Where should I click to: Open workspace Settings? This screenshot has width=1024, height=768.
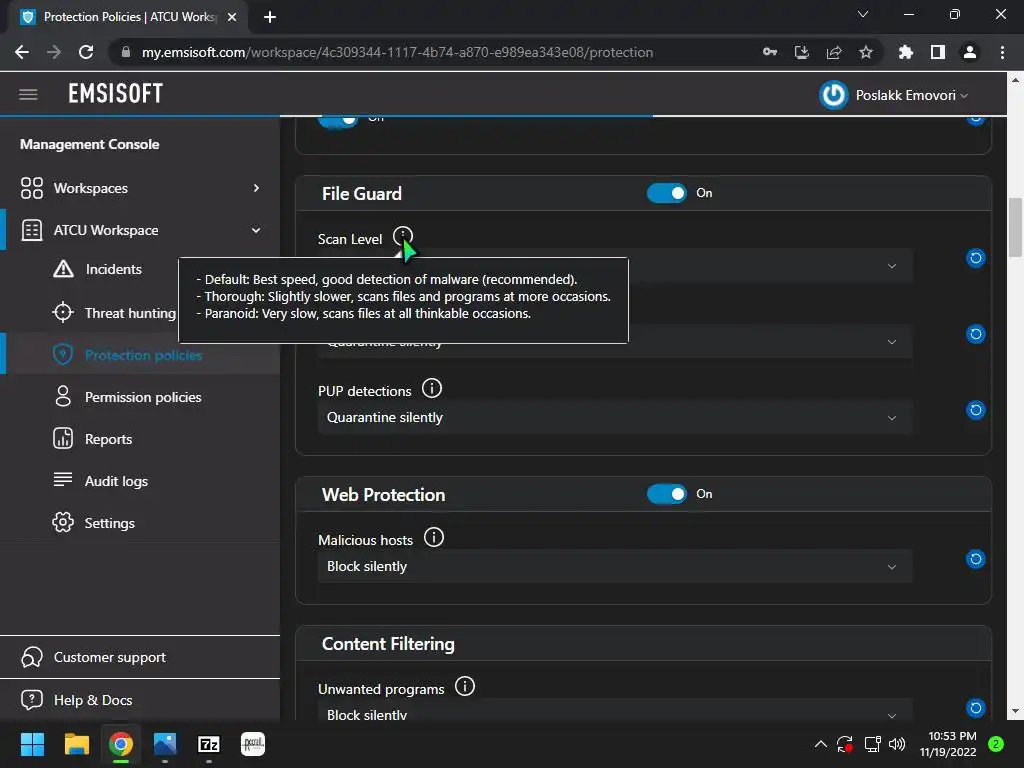pos(110,522)
